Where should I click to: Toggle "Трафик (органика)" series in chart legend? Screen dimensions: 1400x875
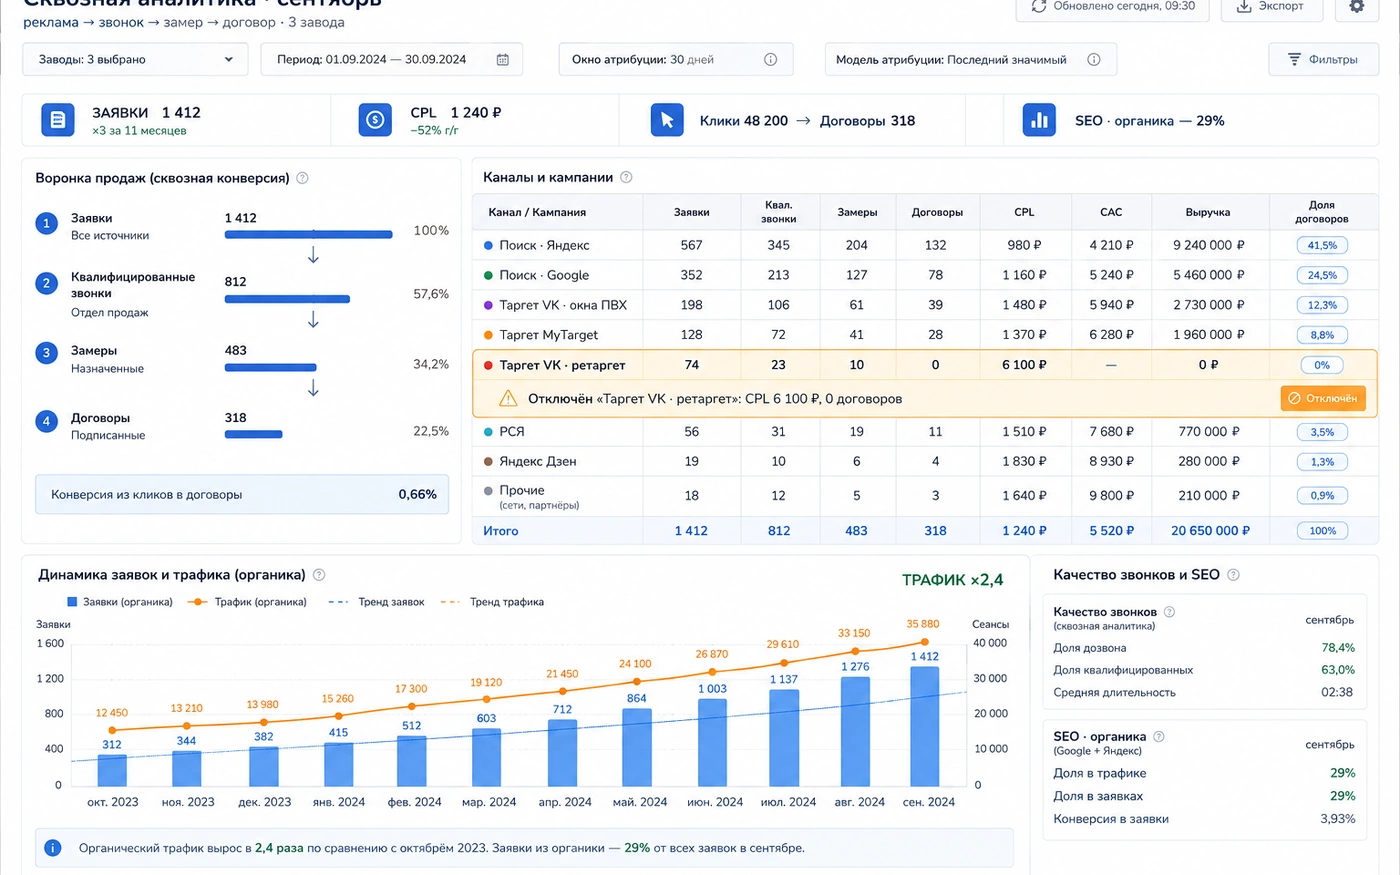click(x=247, y=602)
